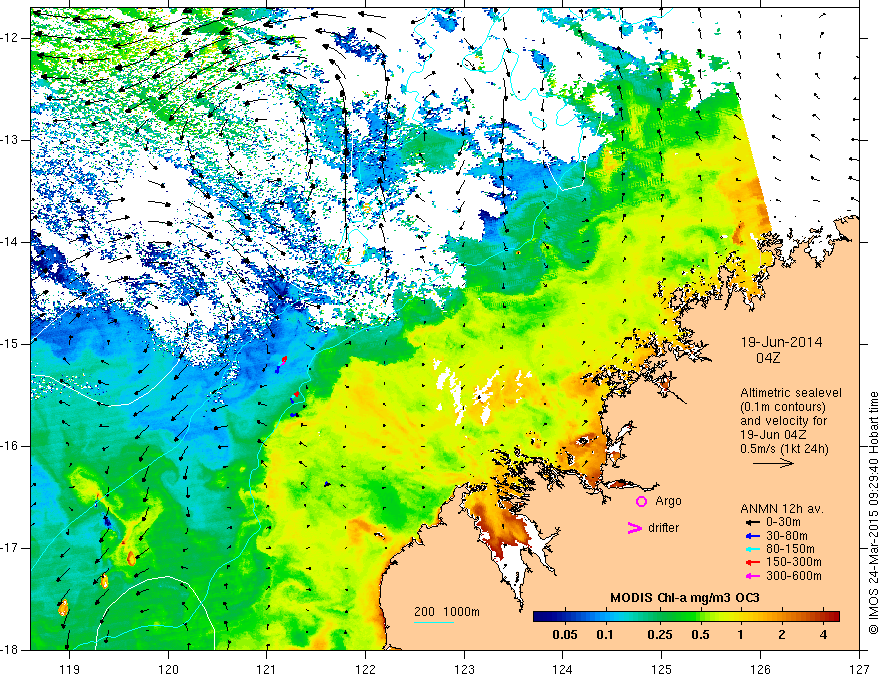Select the cyan 80-150m legend arrow

point(752,549)
